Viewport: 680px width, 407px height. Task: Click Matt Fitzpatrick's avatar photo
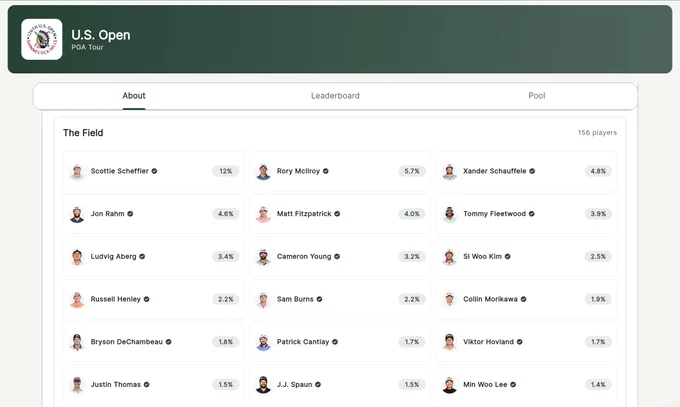click(263, 214)
